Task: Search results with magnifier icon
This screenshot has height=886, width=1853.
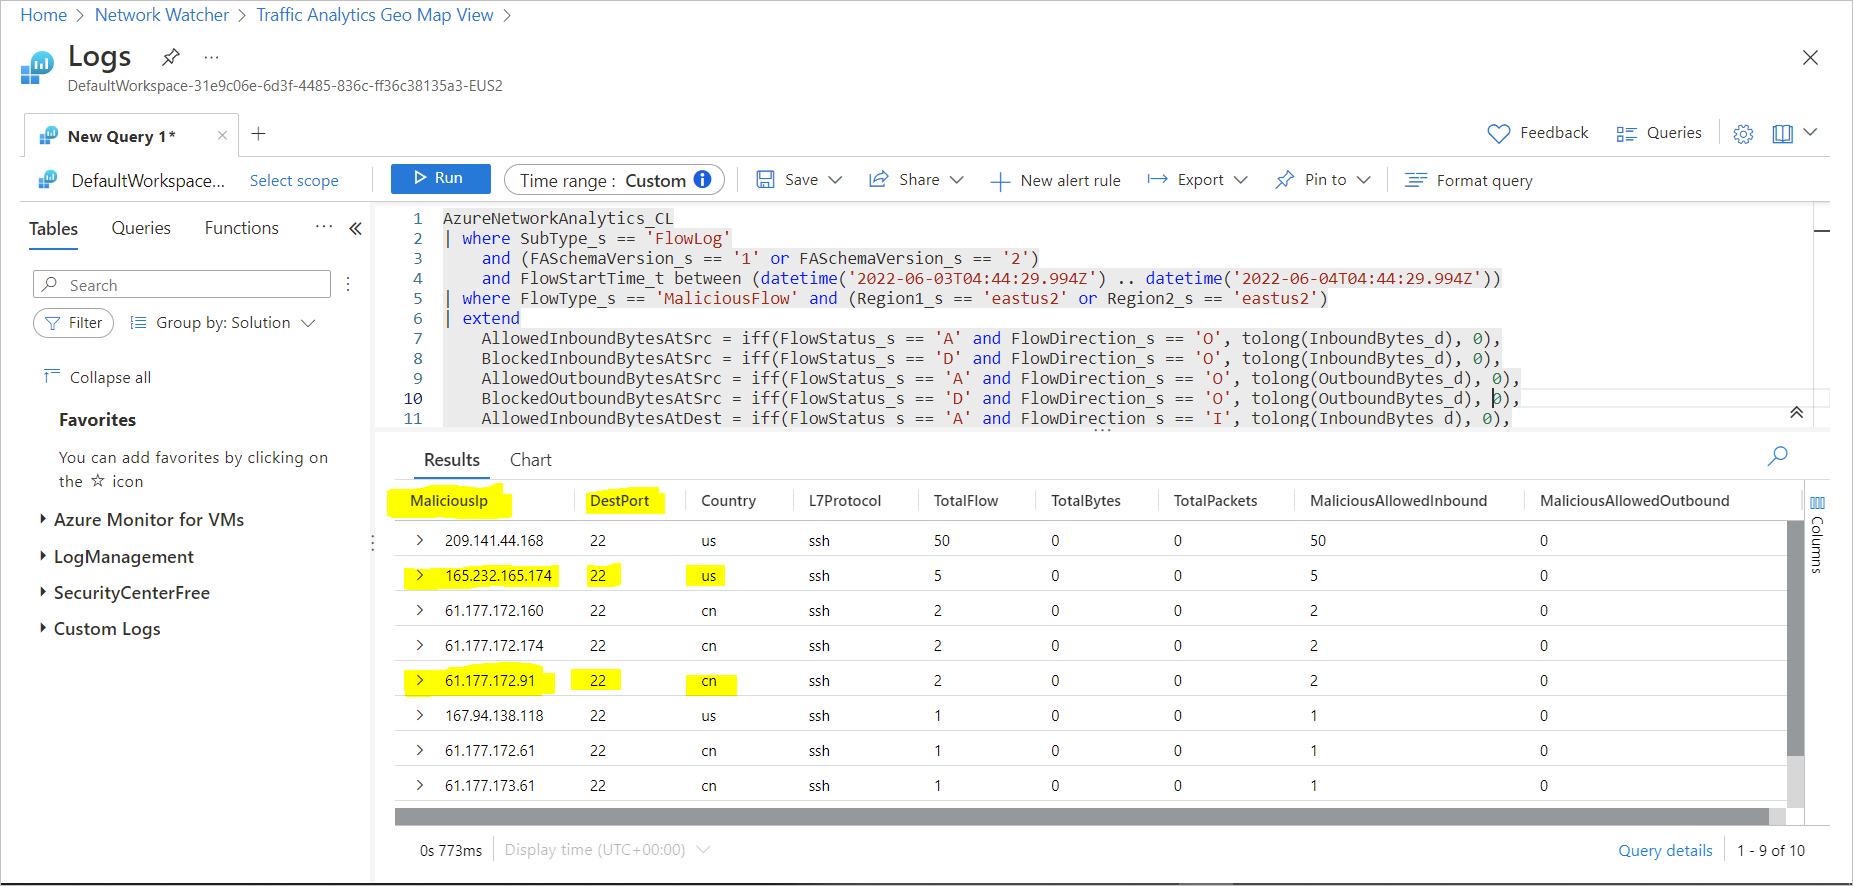Action: click(x=1777, y=456)
